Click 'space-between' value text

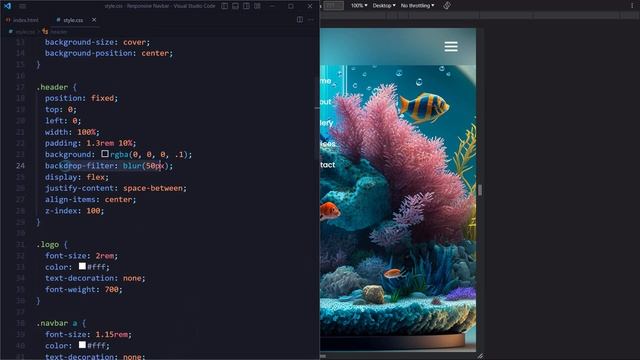[x=153, y=188]
